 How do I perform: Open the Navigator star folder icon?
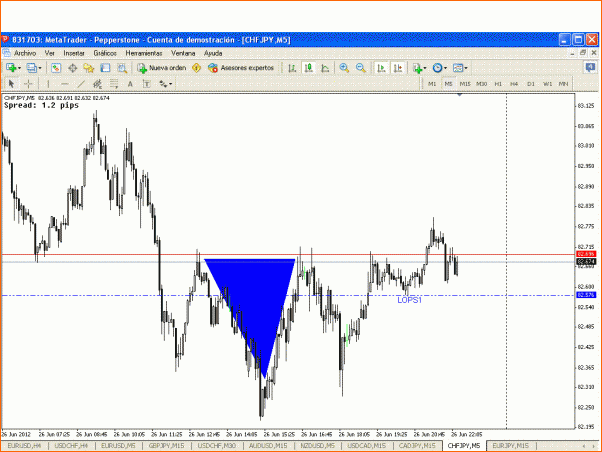[x=89, y=68]
